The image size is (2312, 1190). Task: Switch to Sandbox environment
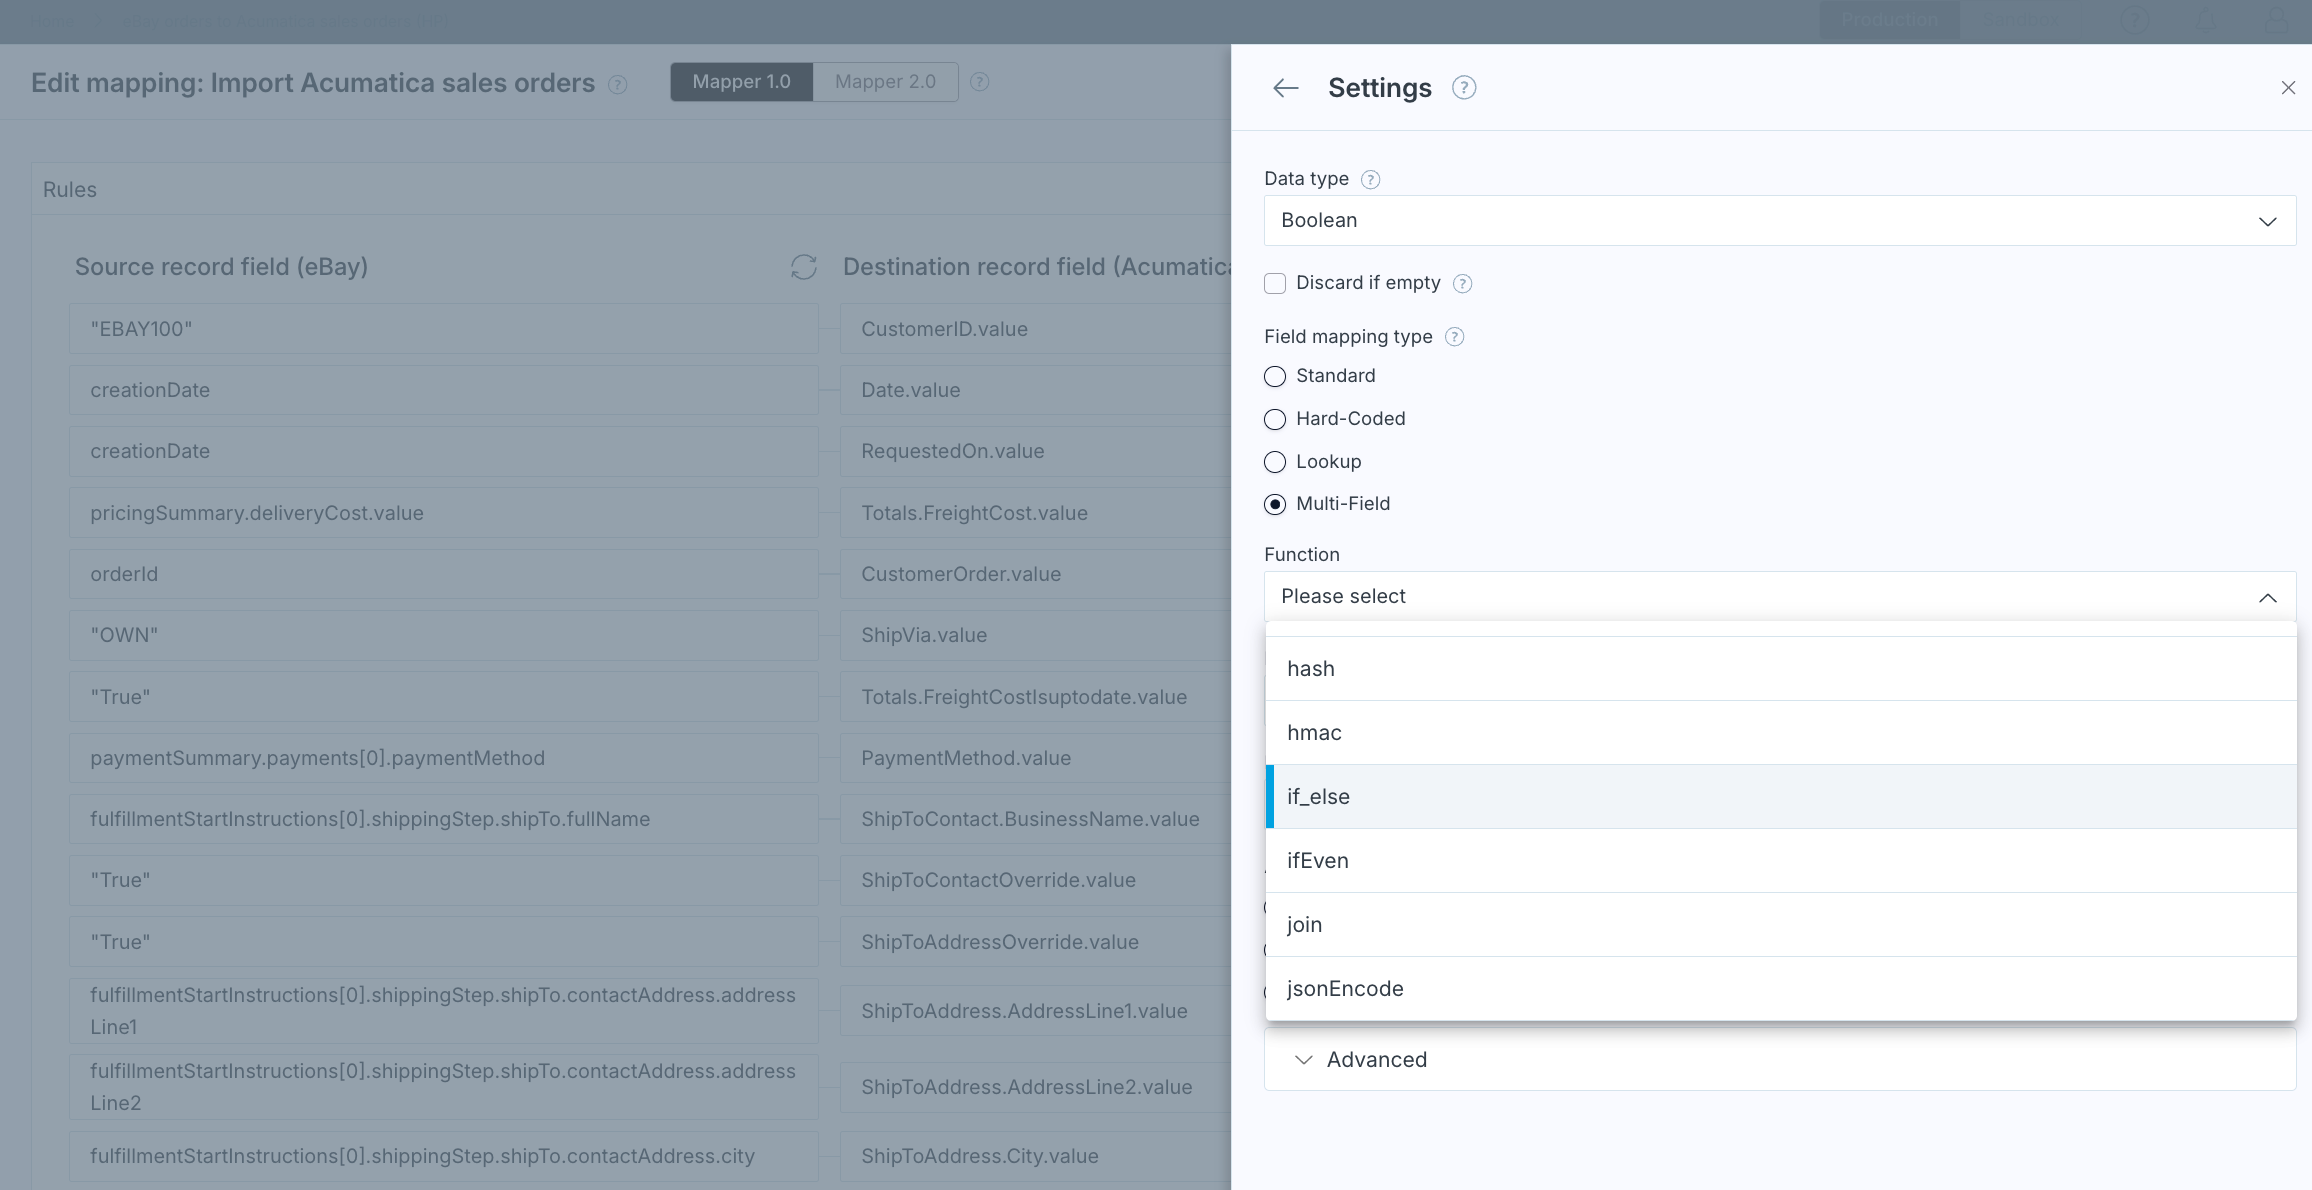2020,20
